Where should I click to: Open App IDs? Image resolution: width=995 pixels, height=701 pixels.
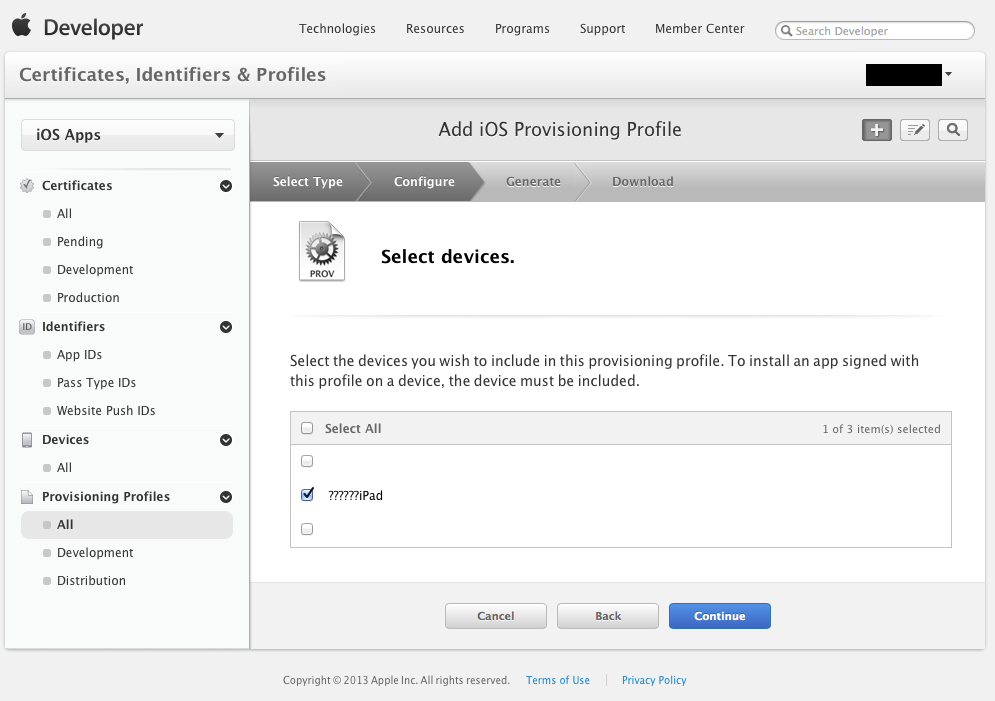[x=79, y=355]
